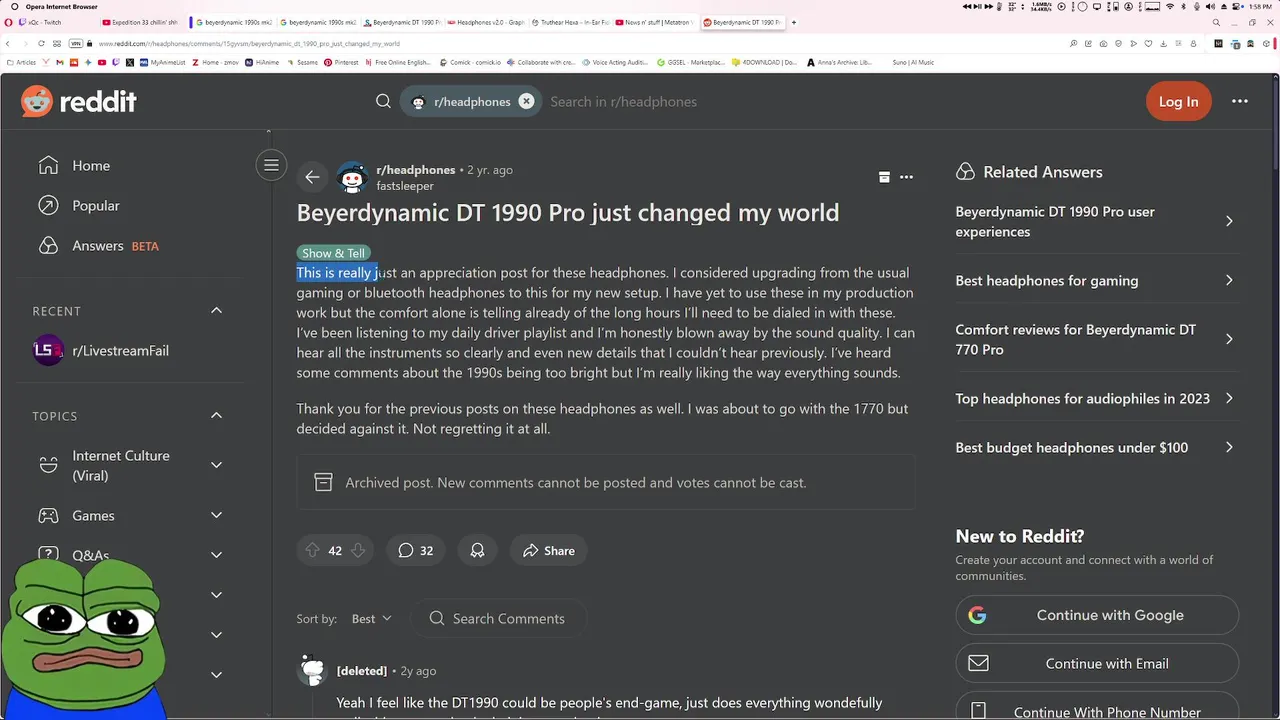
Task: Click the r/headphones community avatar on the post
Action: point(352,177)
